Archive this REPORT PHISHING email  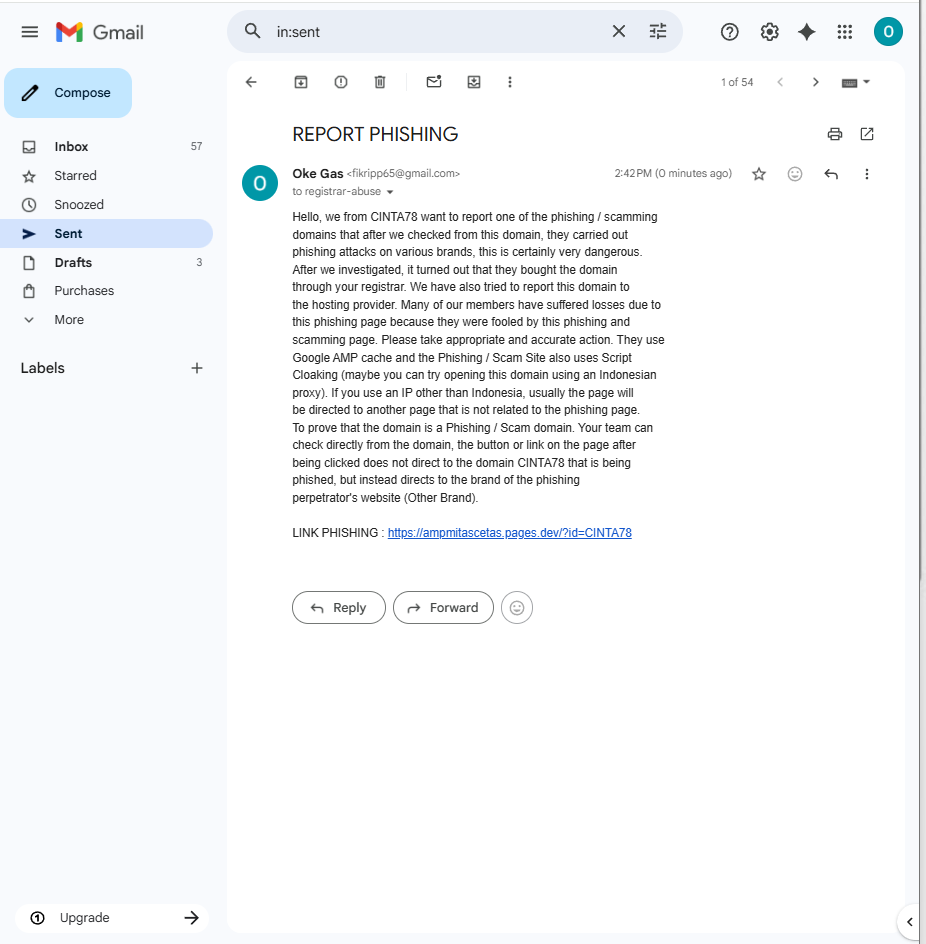(300, 82)
